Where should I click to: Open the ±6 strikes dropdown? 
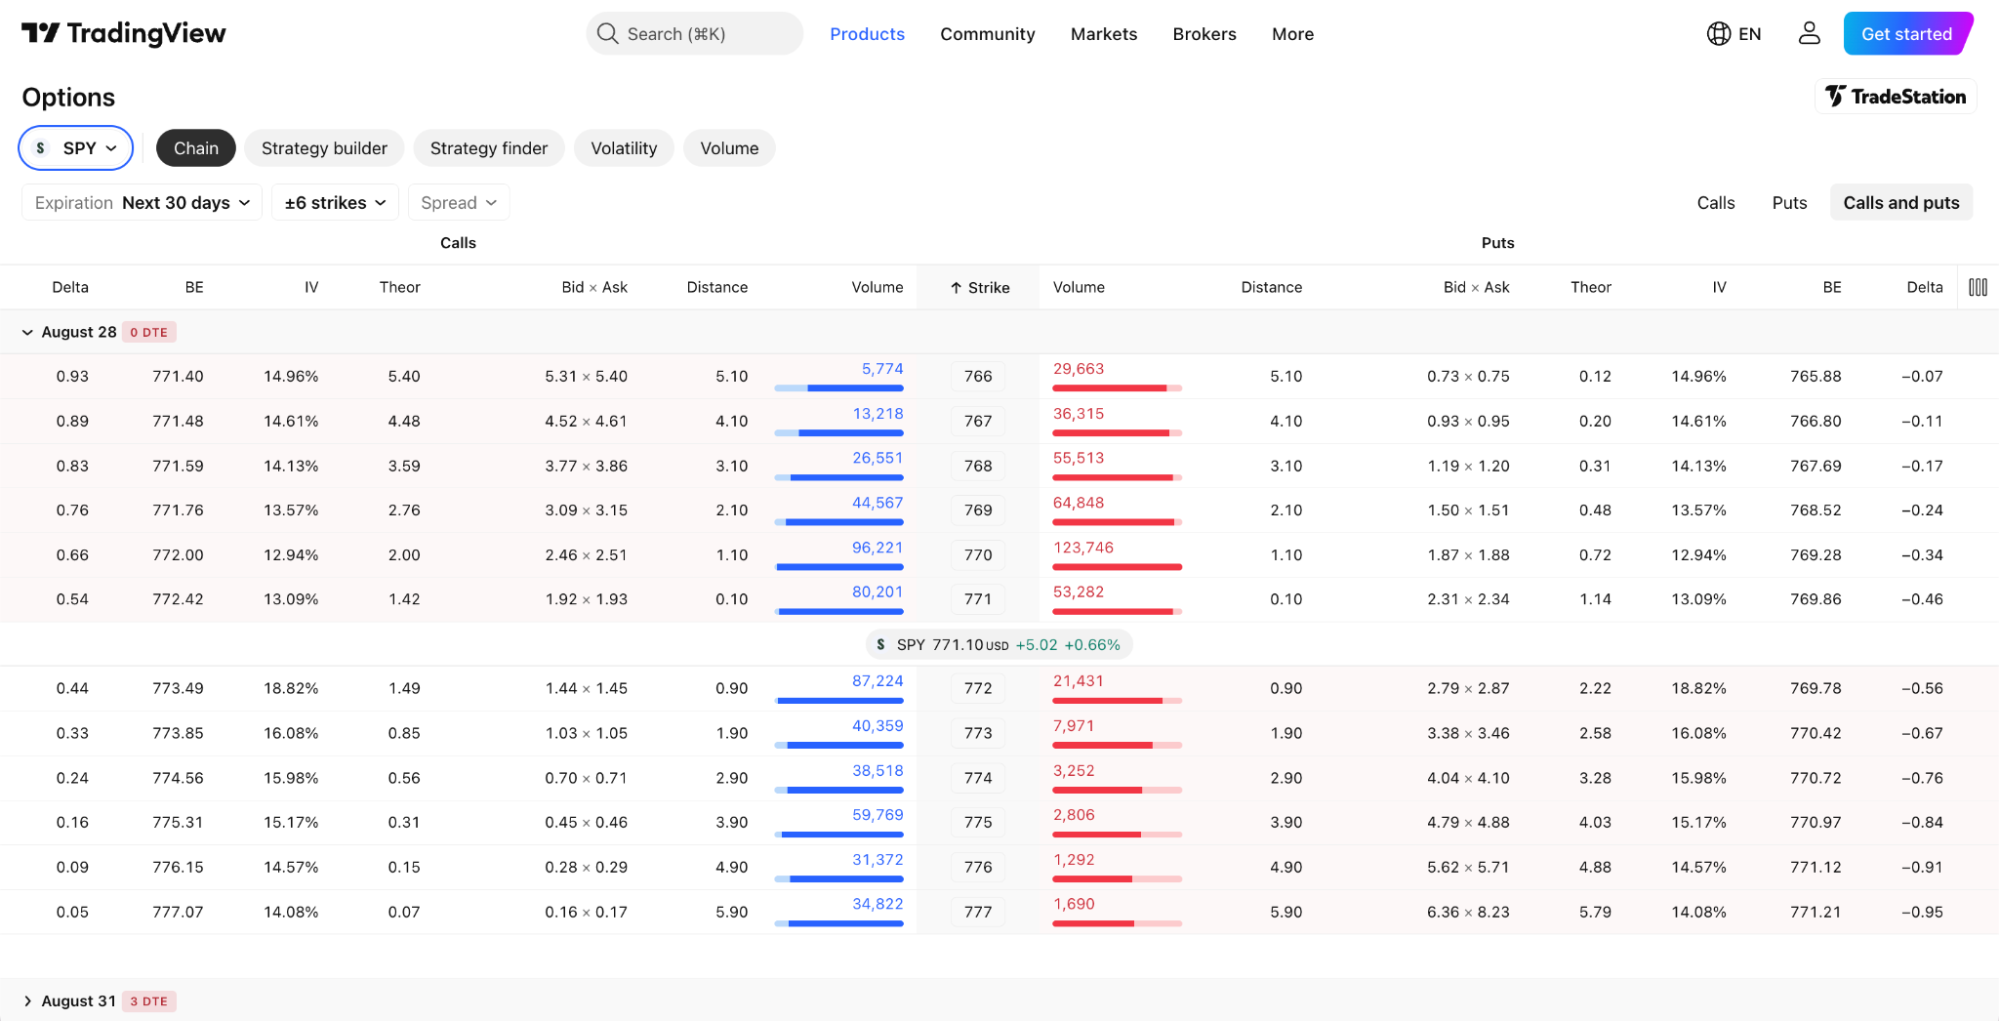click(x=335, y=203)
